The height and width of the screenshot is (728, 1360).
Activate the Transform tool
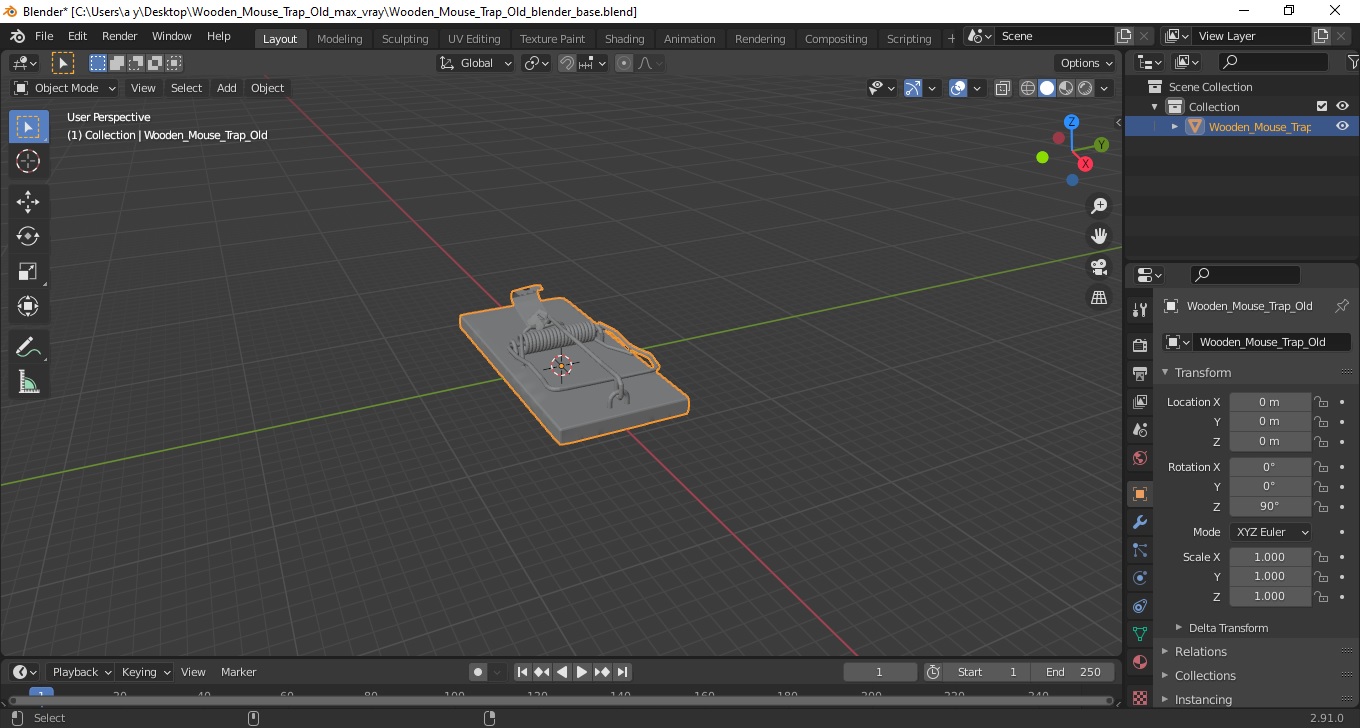click(28, 306)
